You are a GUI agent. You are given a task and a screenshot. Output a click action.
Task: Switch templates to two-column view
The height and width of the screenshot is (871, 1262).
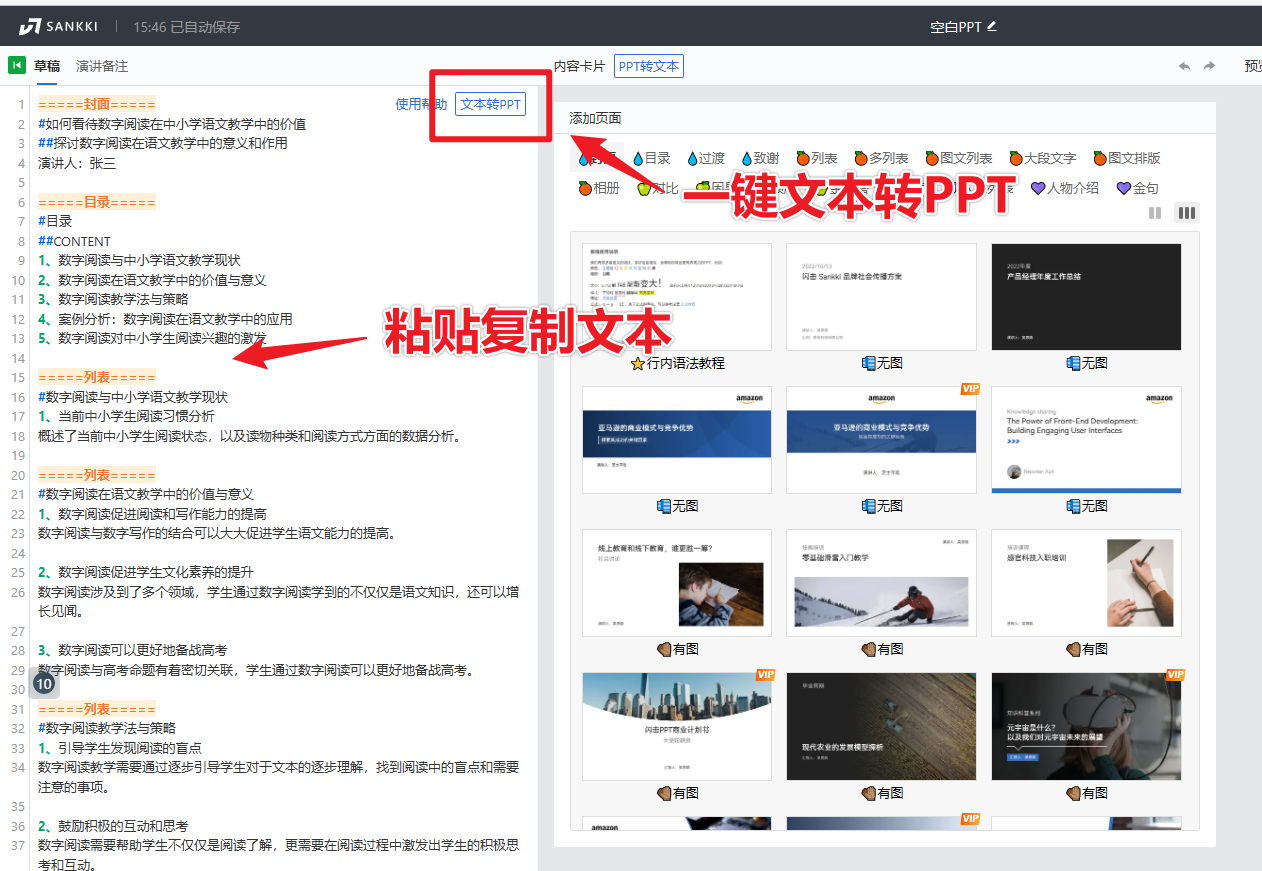coord(1155,213)
